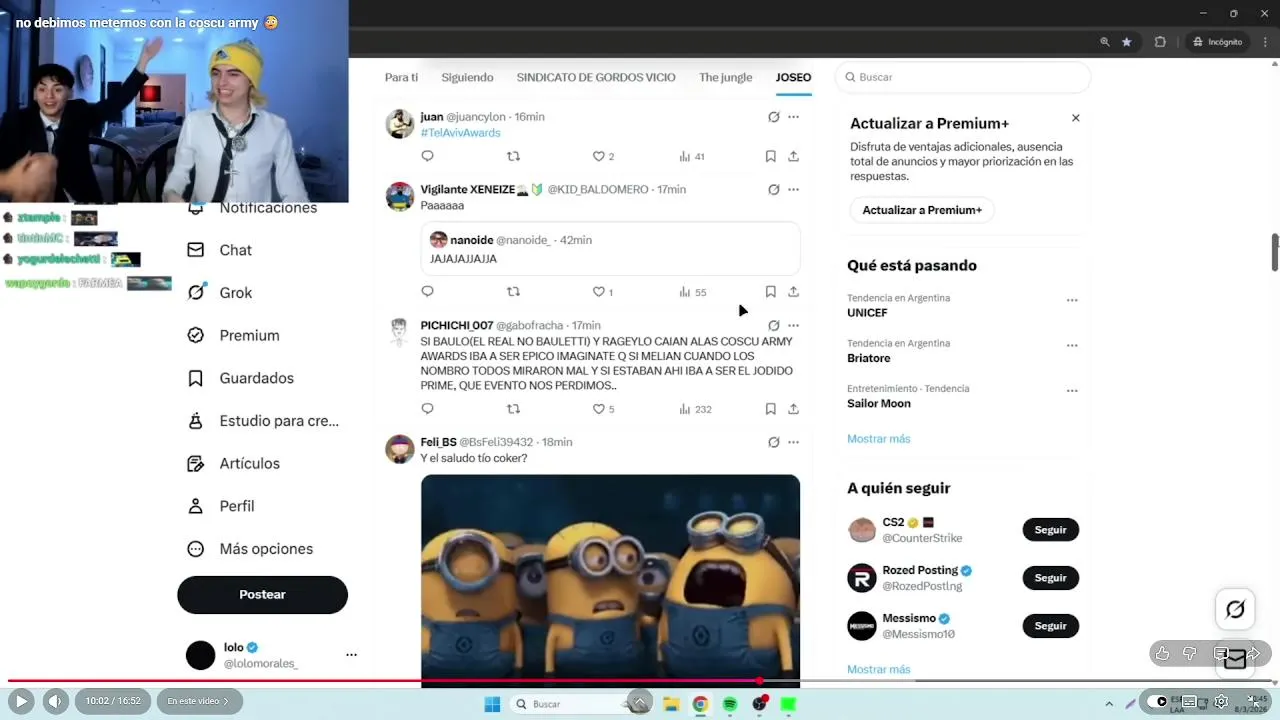Open the SINDICATO DE GORDOS VICIO tab
The height and width of the screenshot is (720, 1280).
tap(596, 77)
